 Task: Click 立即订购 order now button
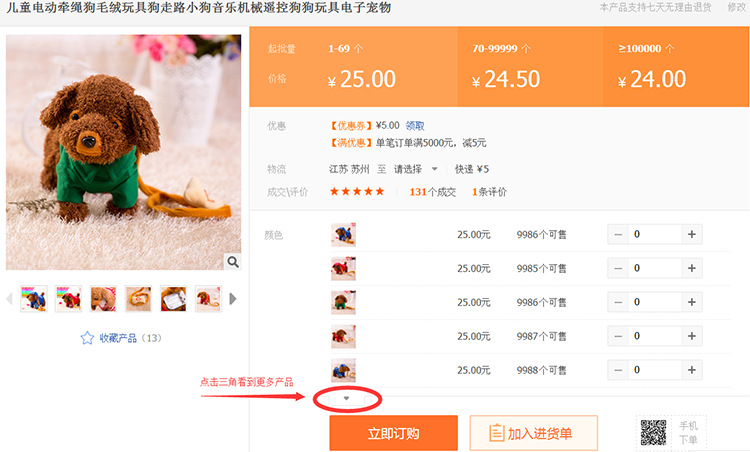(x=393, y=433)
